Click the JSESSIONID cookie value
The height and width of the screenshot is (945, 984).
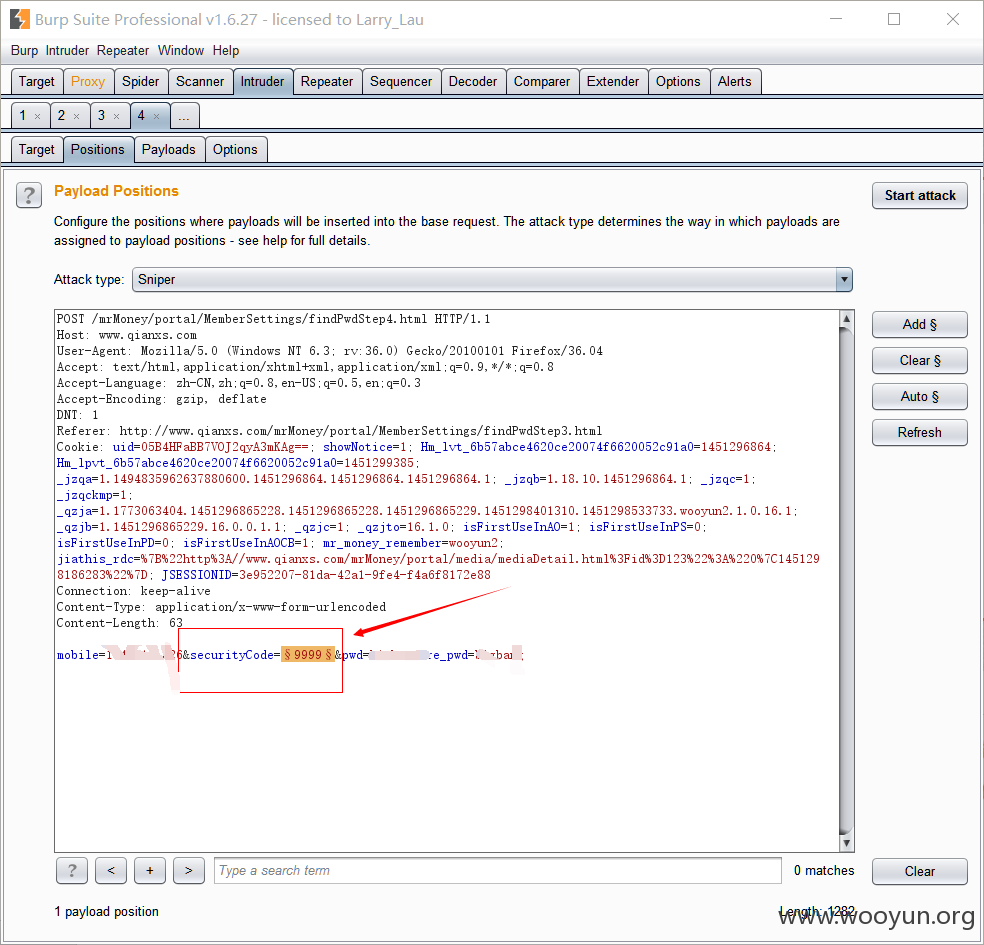point(365,575)
